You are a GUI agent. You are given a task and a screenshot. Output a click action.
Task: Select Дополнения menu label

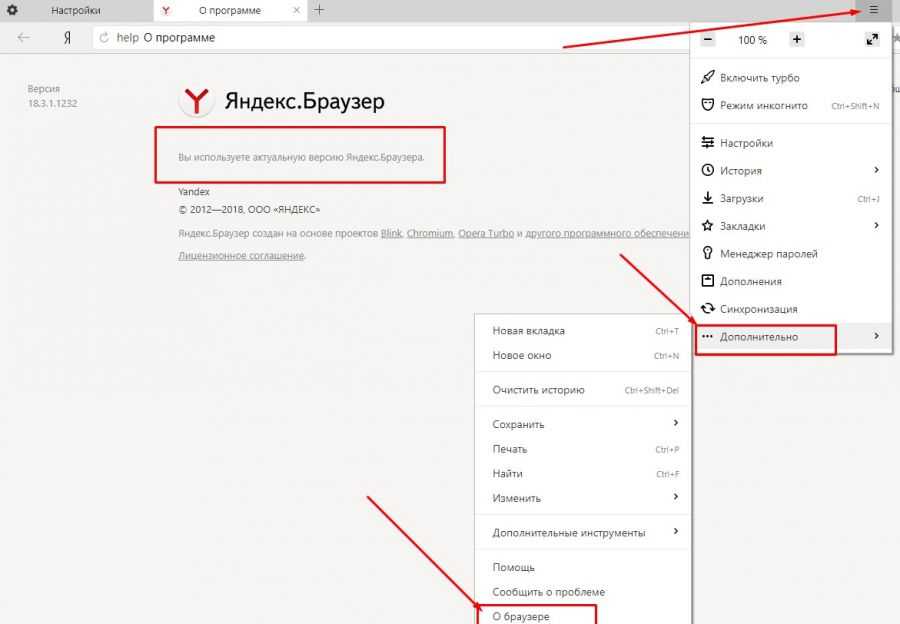pos(751,282)
